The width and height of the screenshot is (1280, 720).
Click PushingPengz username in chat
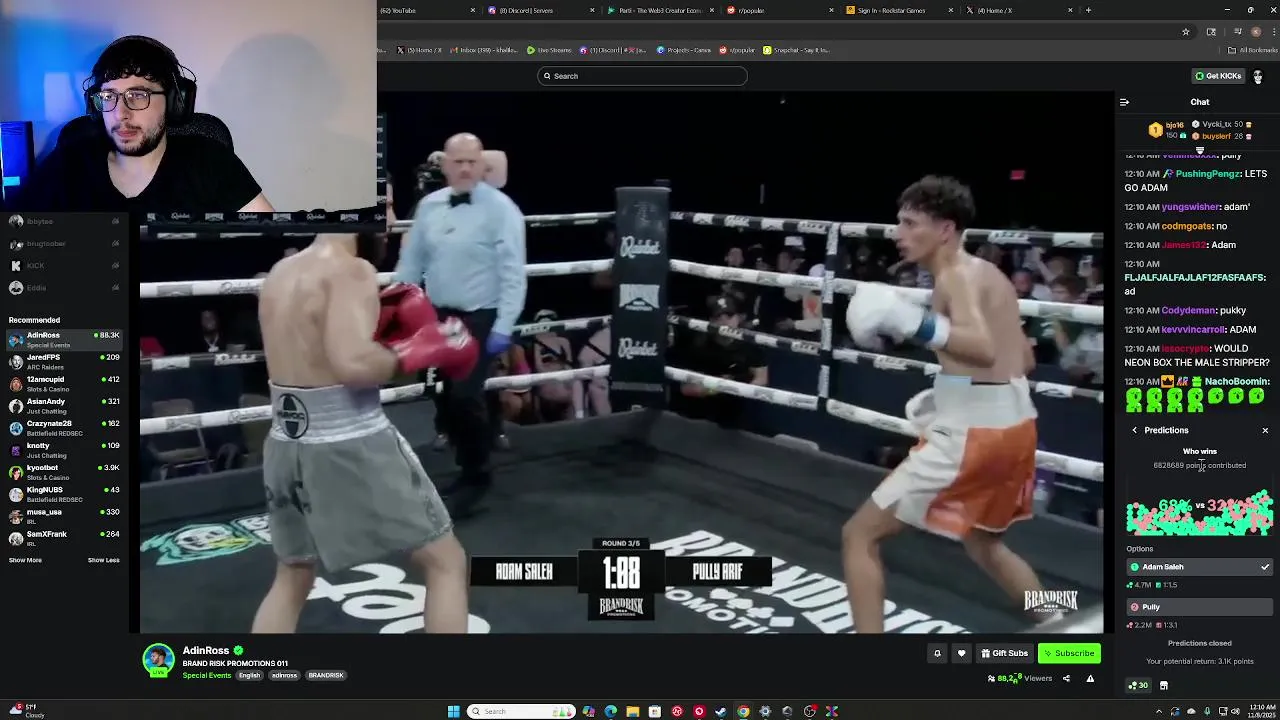1208,174
